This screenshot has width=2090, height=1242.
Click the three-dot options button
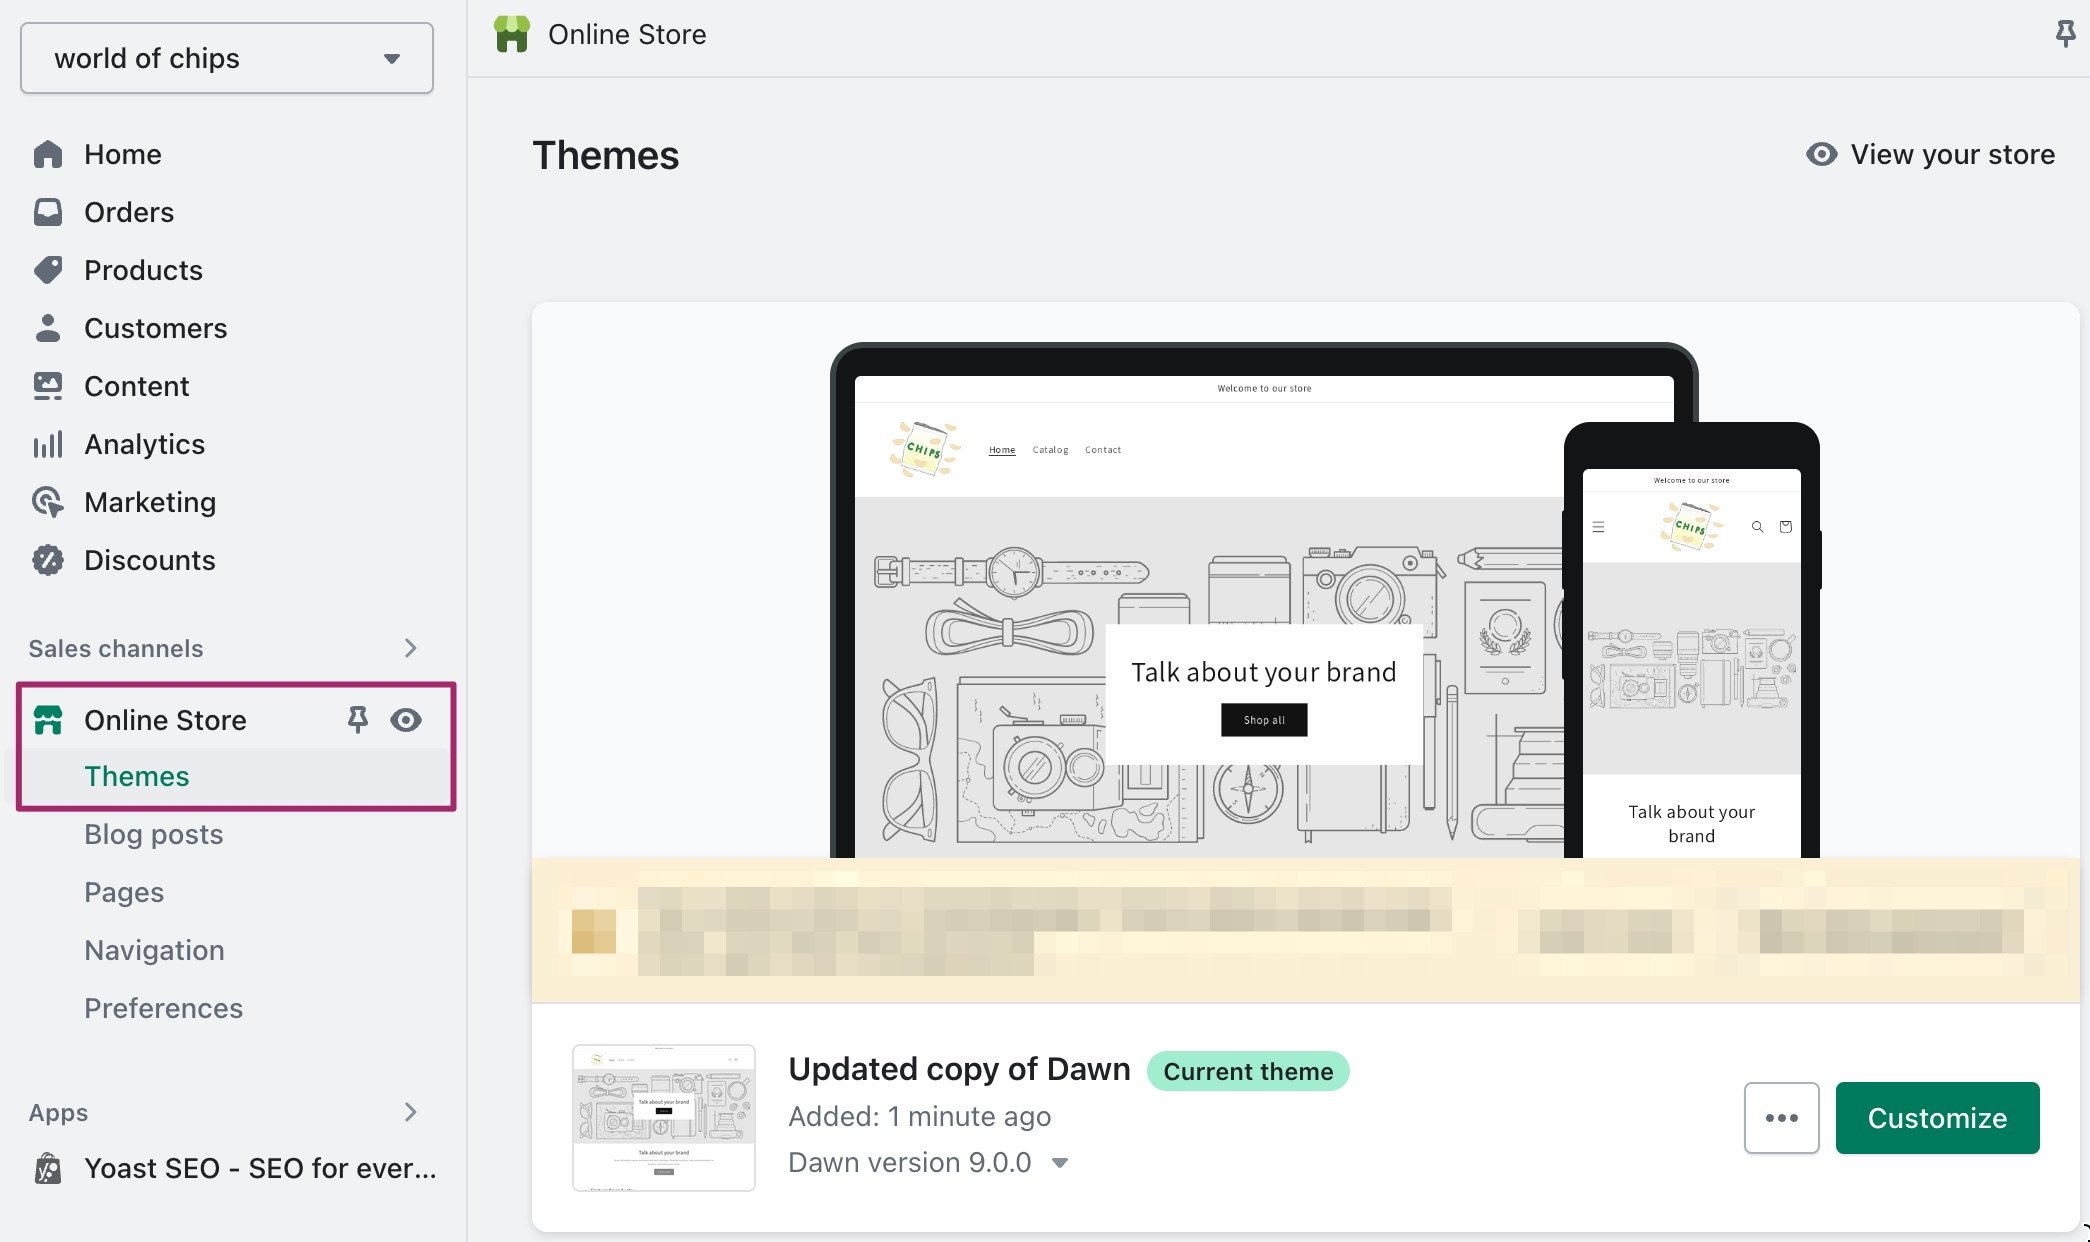(x=1781, y=1116)
